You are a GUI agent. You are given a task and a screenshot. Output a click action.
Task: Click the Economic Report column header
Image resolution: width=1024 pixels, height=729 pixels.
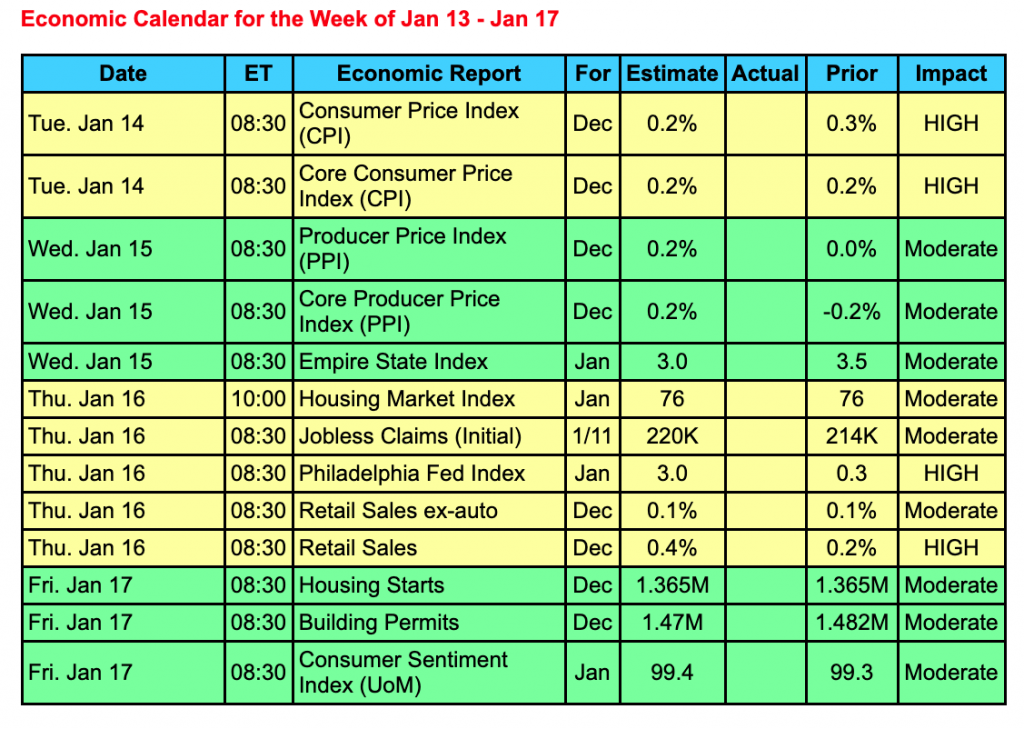pos(429,74)
